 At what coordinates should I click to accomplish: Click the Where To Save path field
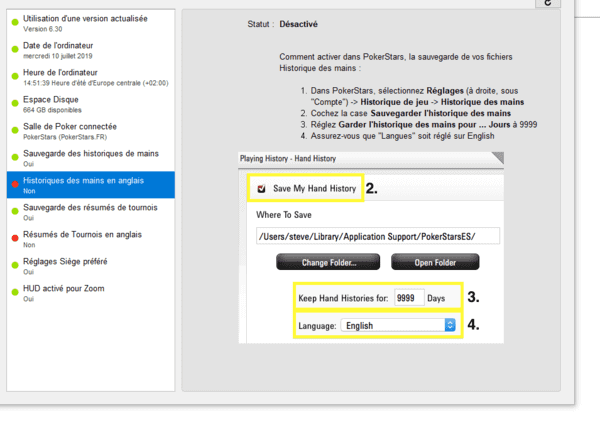tap(377, 236)
